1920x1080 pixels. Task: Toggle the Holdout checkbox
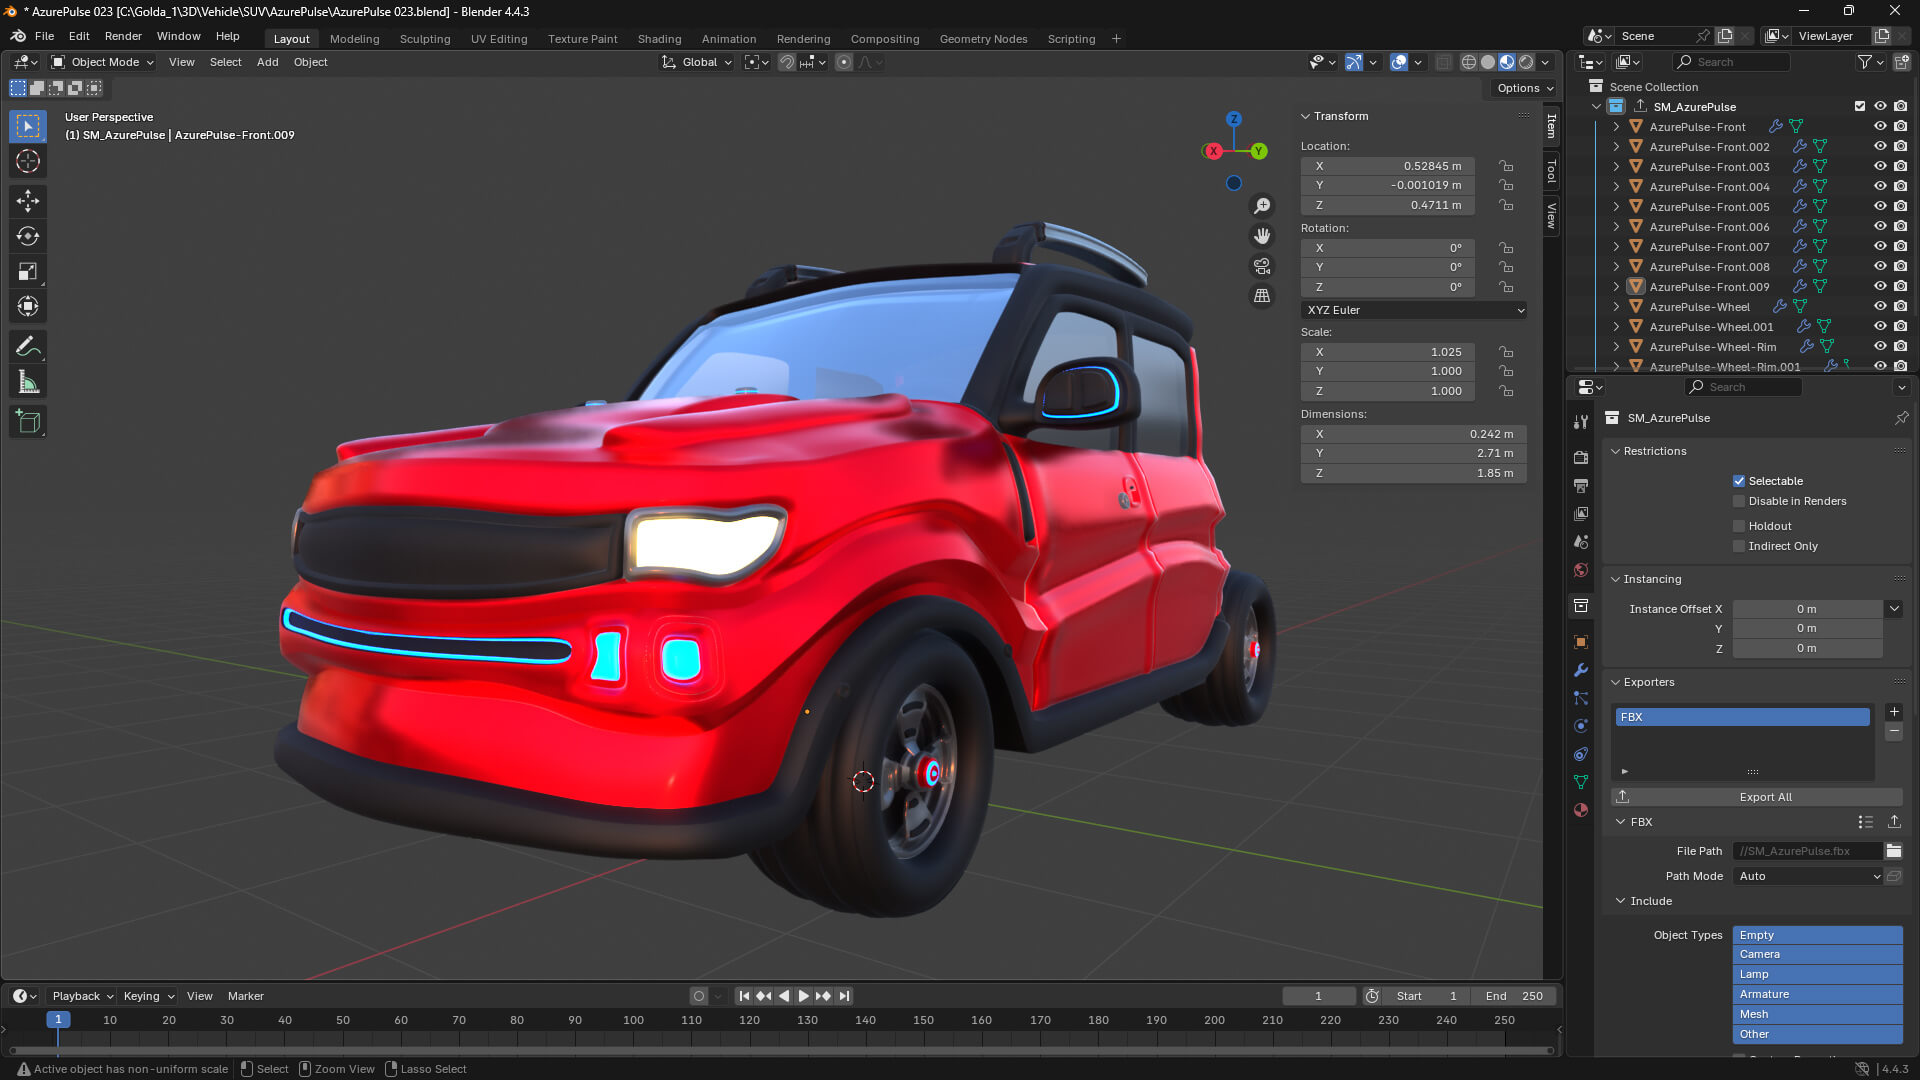click(x=1739, y=525)
